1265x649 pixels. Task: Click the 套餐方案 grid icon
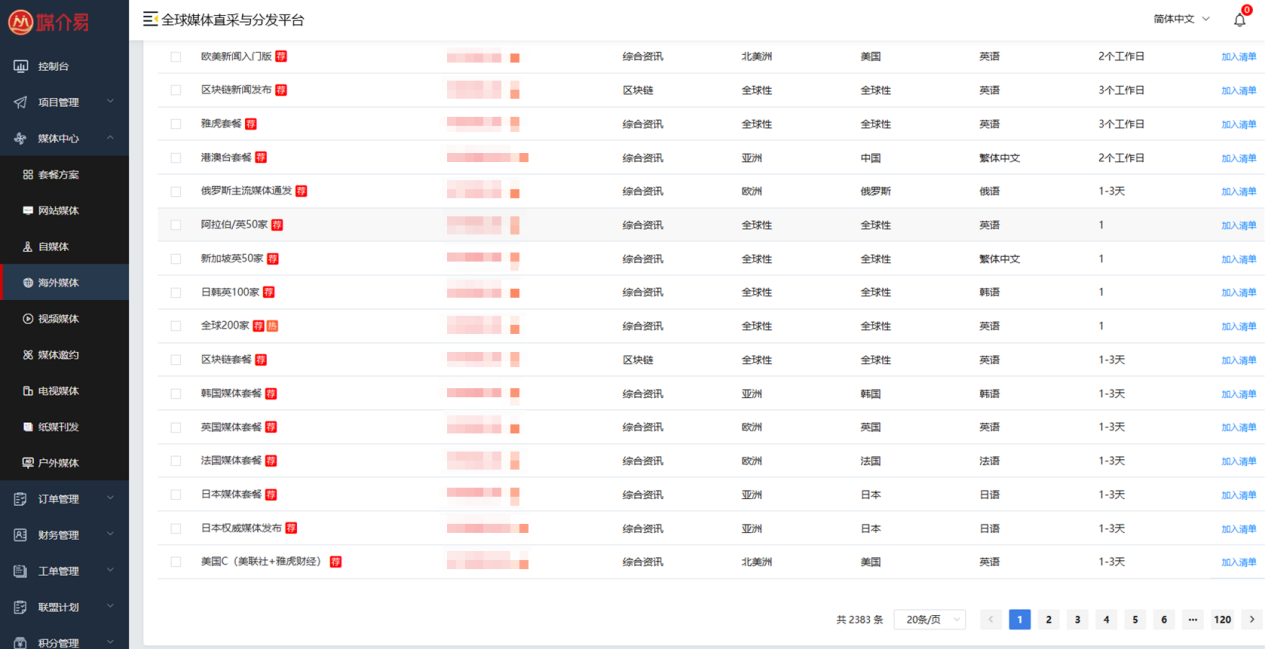click(28, 175)
